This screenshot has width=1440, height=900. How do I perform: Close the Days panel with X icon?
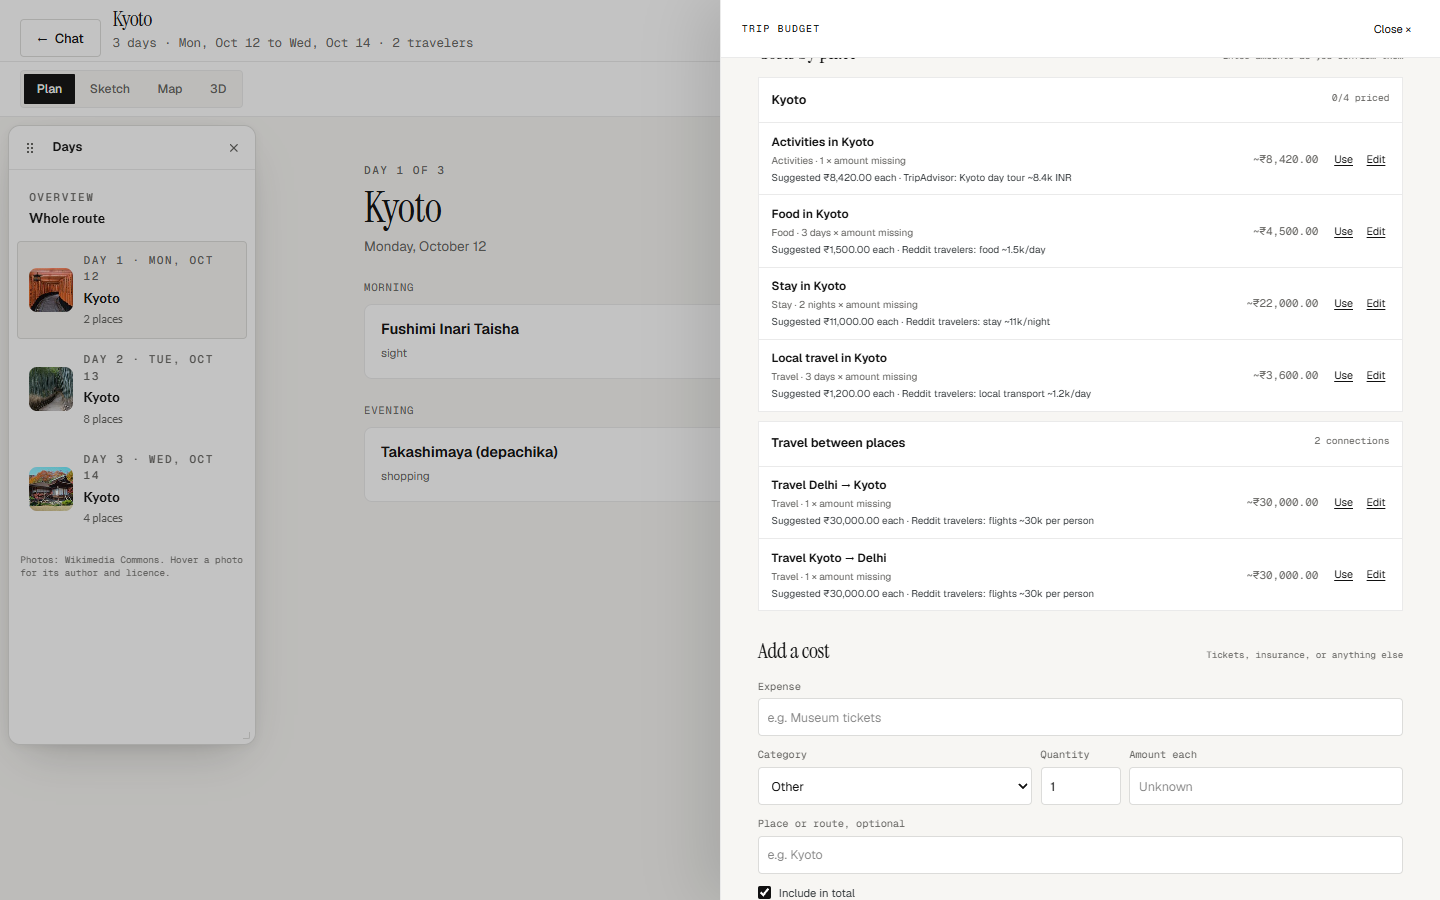[x=234, y=148]
